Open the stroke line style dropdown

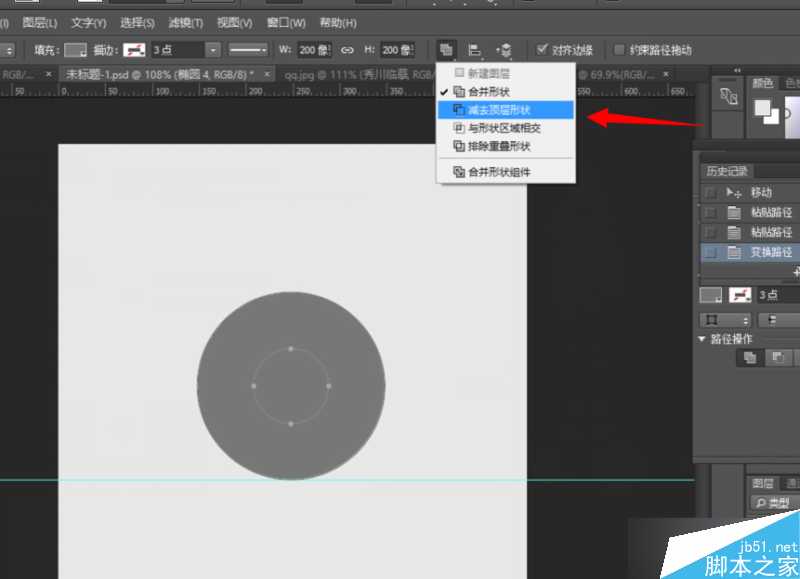click(247, 49)
